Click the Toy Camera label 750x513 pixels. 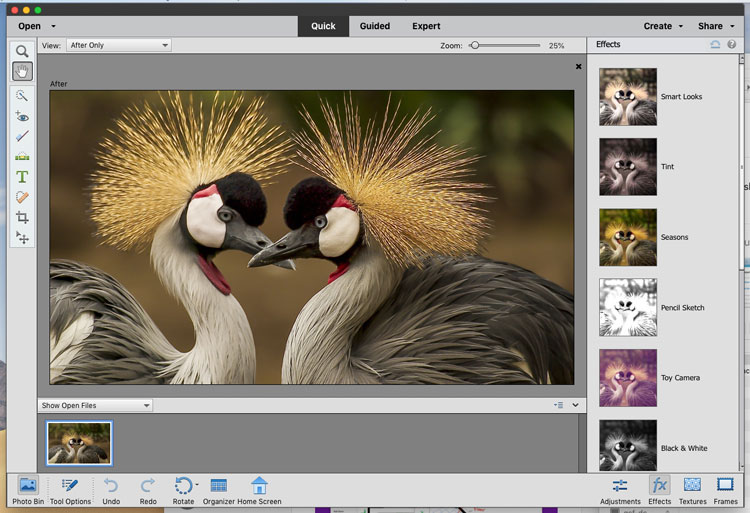click(x=680, y=378)
